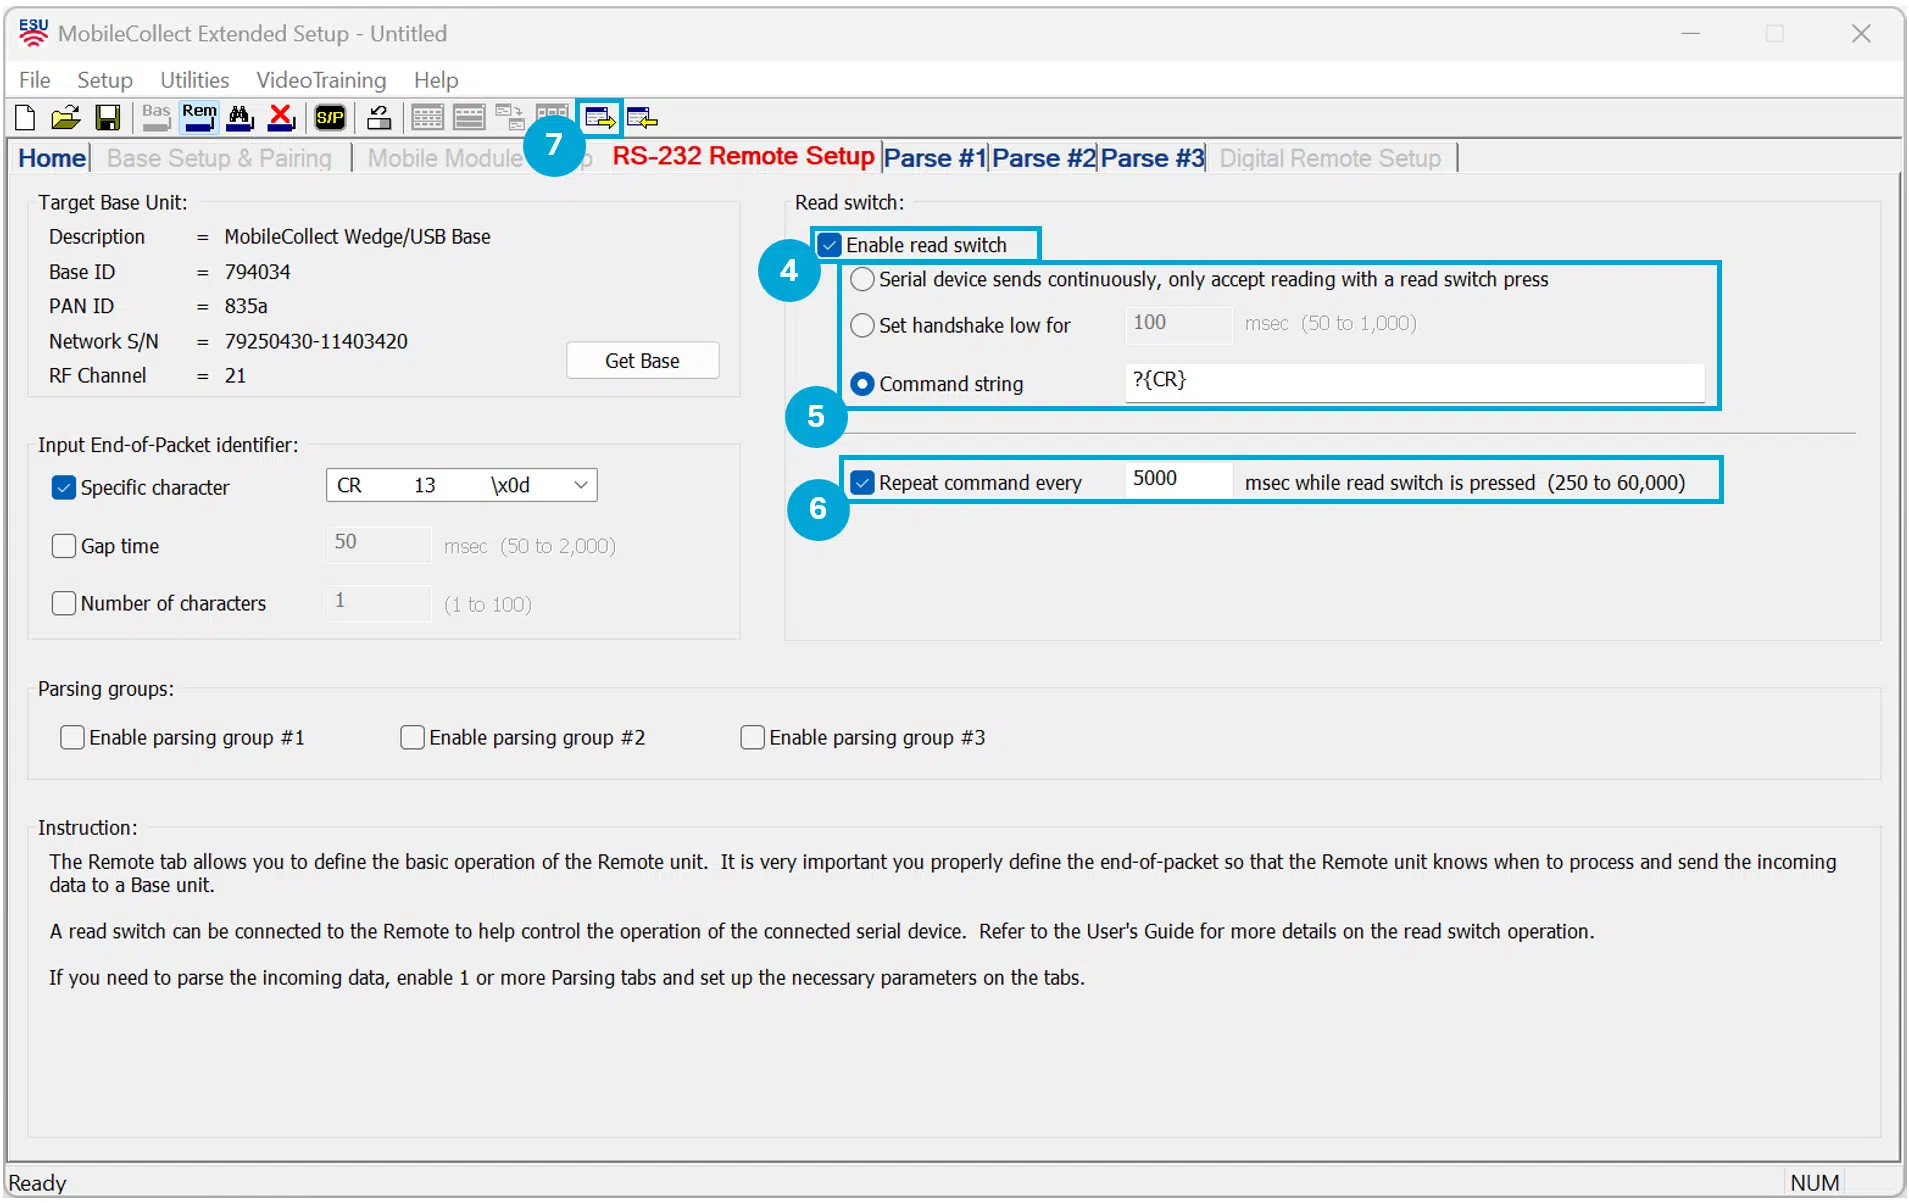Select Set handshake low for option
The image size is (1909, 1203).
pos(862,326)
